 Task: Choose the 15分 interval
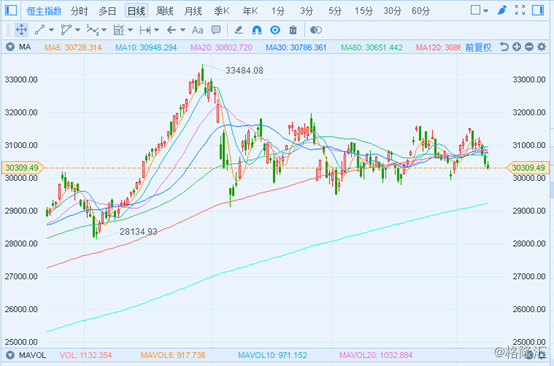pyautogui.click(x=364, y=11)
